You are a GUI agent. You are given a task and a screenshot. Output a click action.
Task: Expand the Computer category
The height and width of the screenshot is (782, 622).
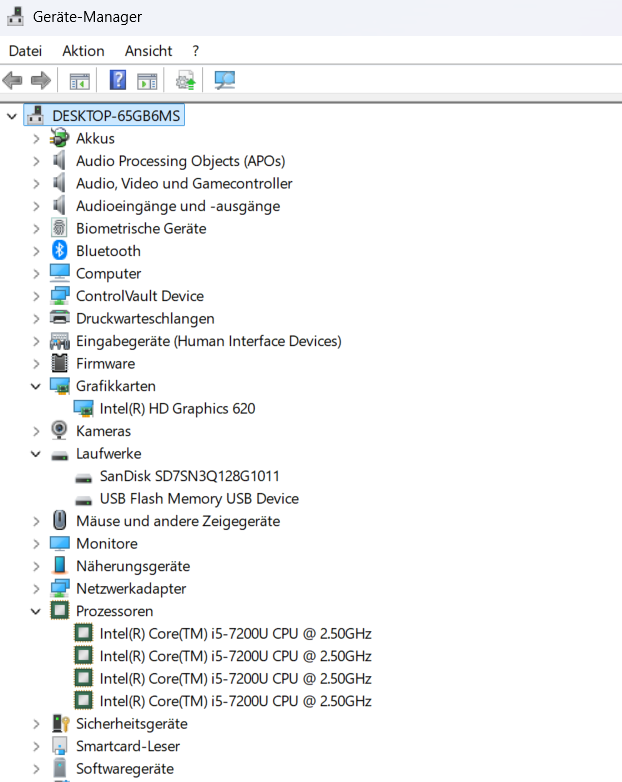coord(36,273)
